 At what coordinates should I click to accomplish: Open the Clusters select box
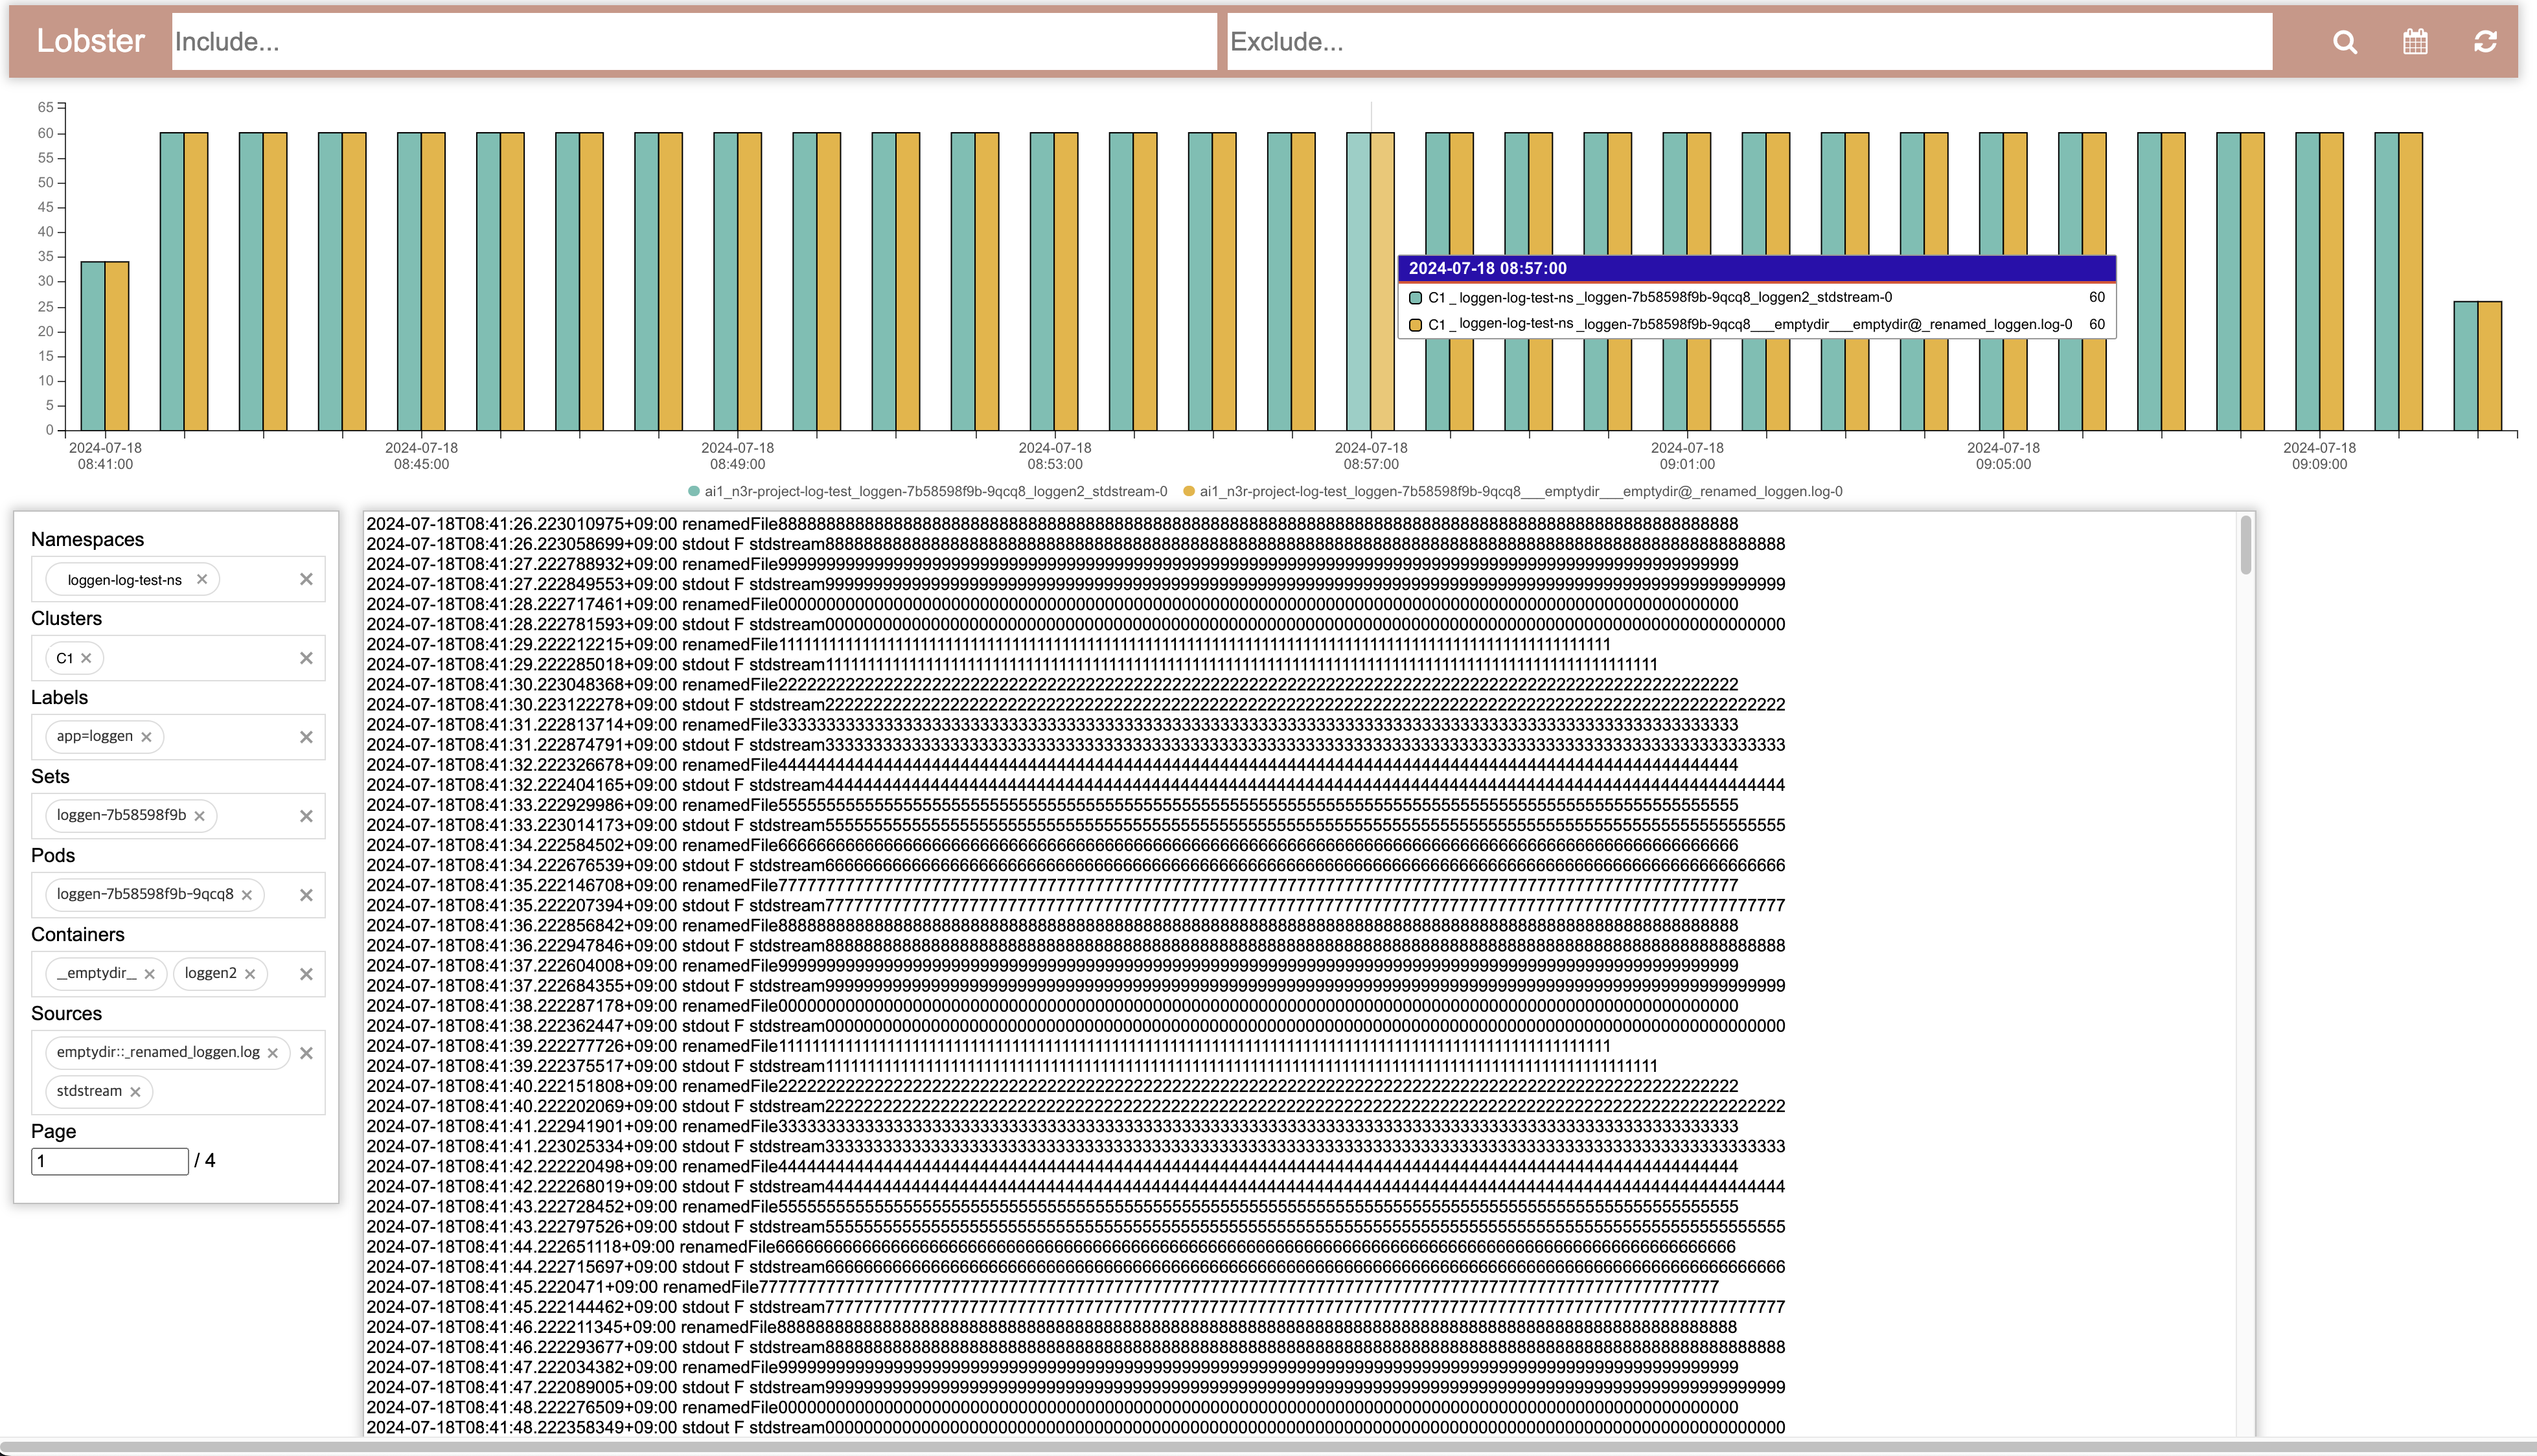pos(178,658)
